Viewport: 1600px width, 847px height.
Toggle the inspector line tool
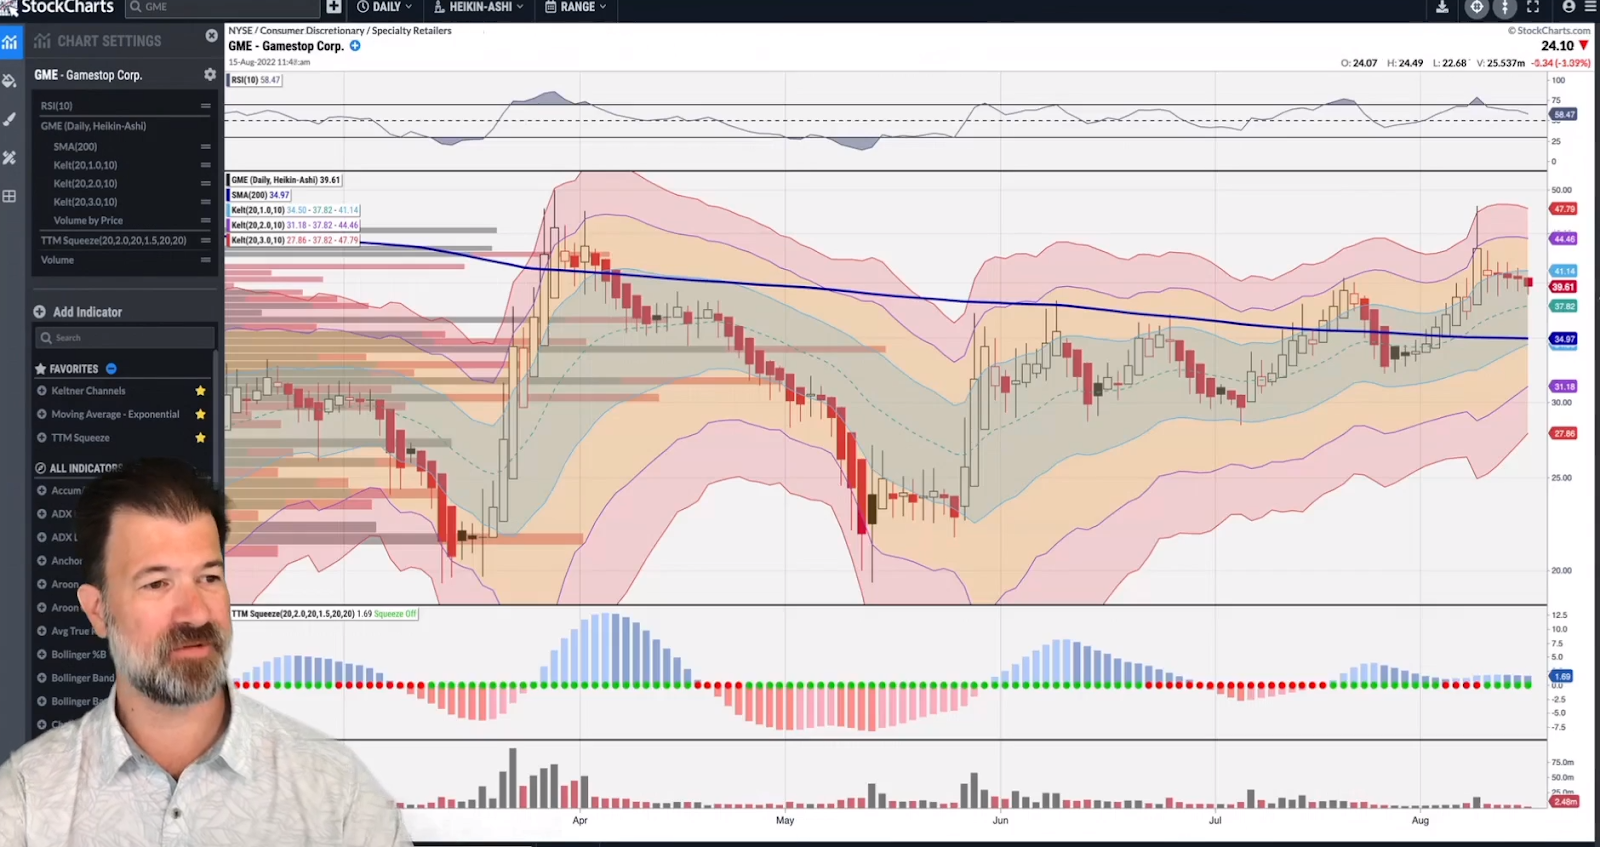tap(1505, 7)
